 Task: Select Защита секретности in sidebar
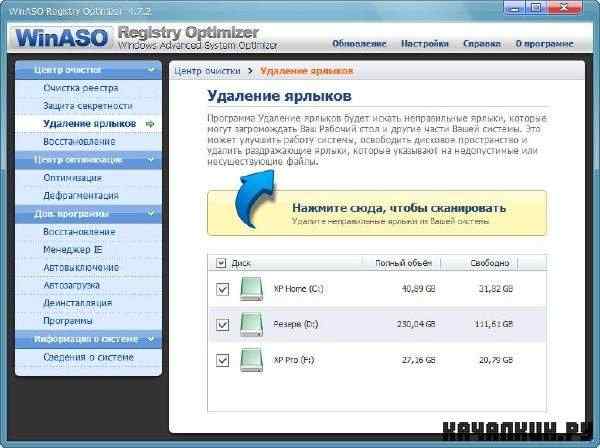pos(88,106)
